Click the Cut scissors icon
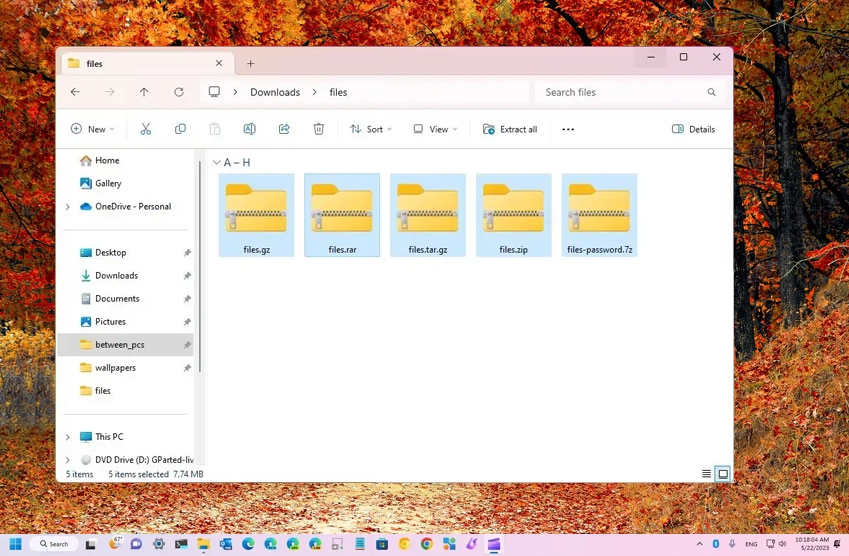The image size is (849, 556). click(146, 129)
